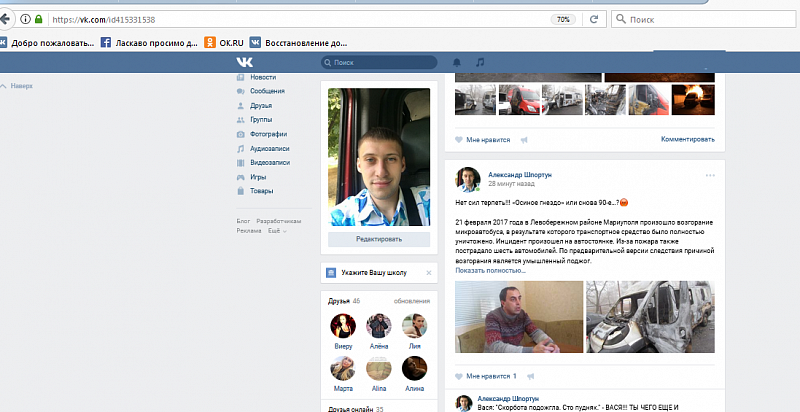Open the first avatar in friends grid
This screenshot has width=800, height=412.
coord(343,326)
